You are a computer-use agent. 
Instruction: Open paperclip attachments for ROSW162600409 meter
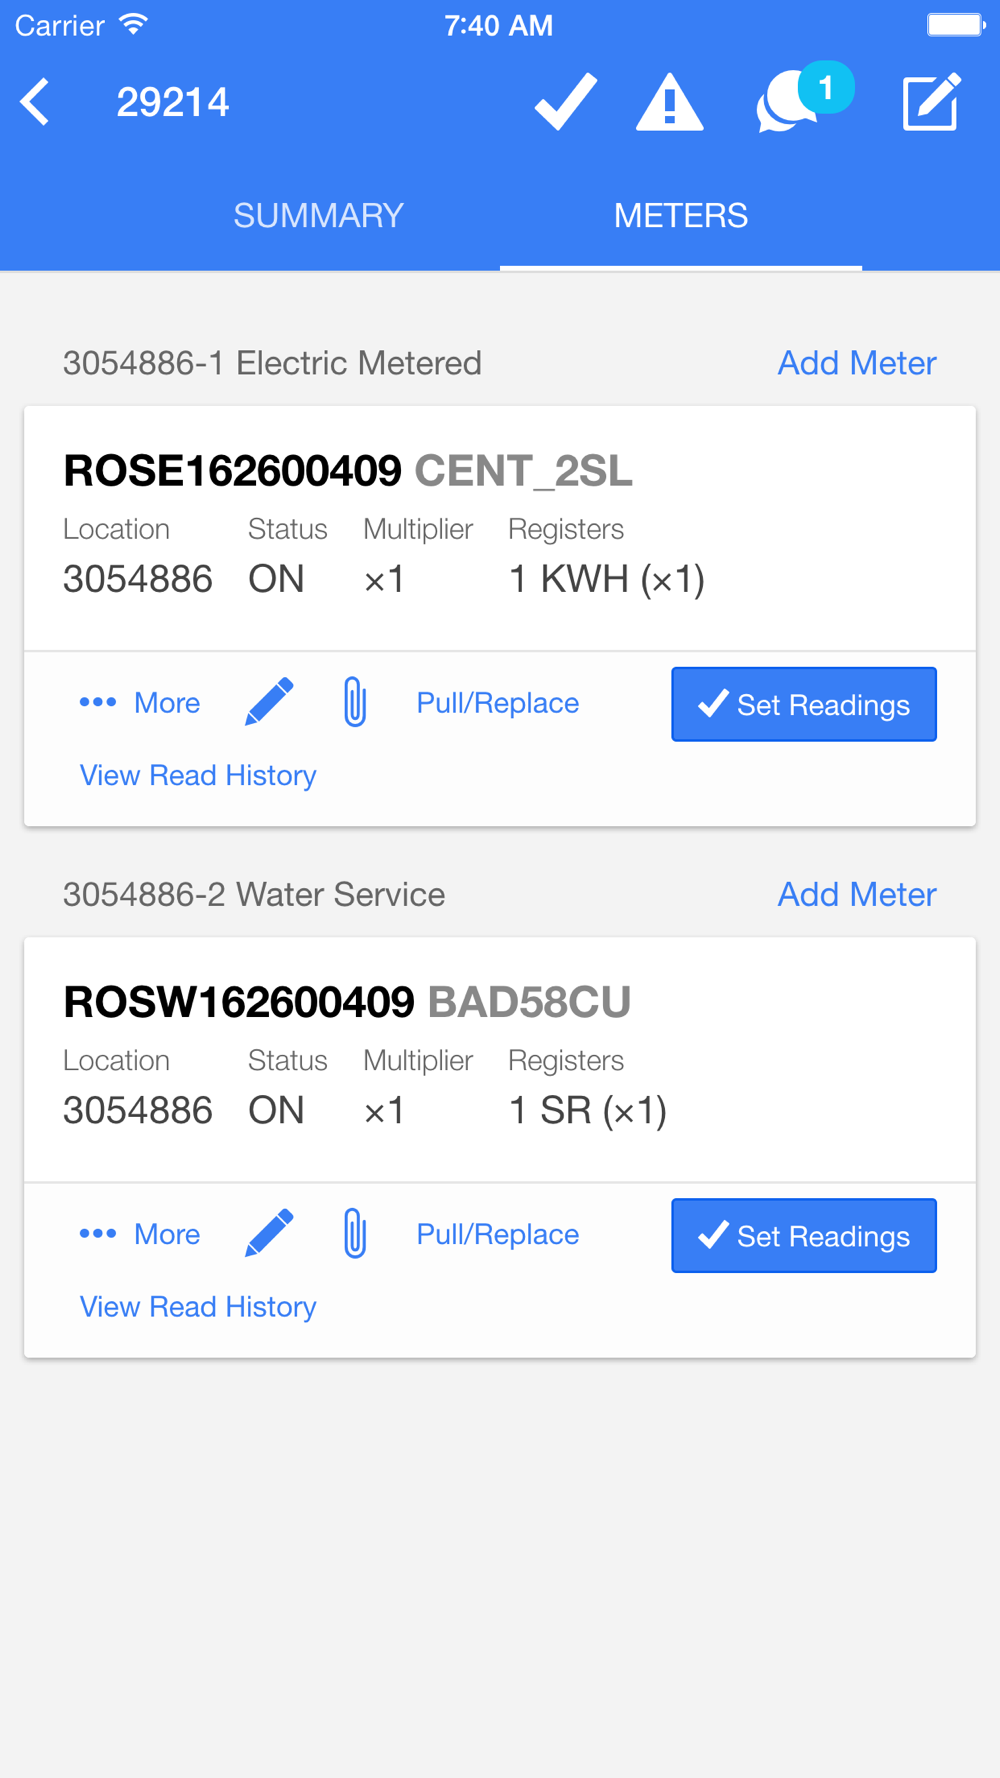pos(354,1233)
